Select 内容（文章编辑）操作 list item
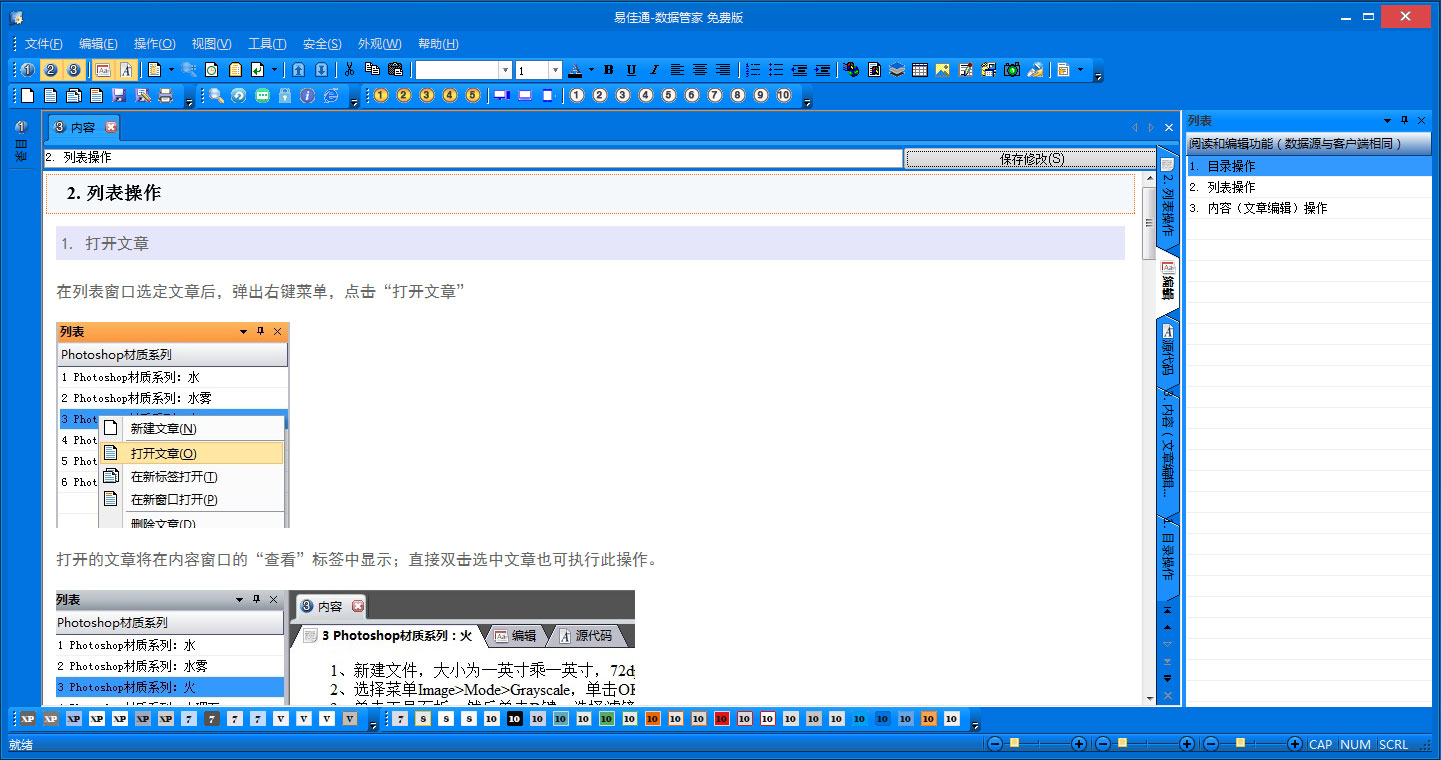 point(1309,208)
